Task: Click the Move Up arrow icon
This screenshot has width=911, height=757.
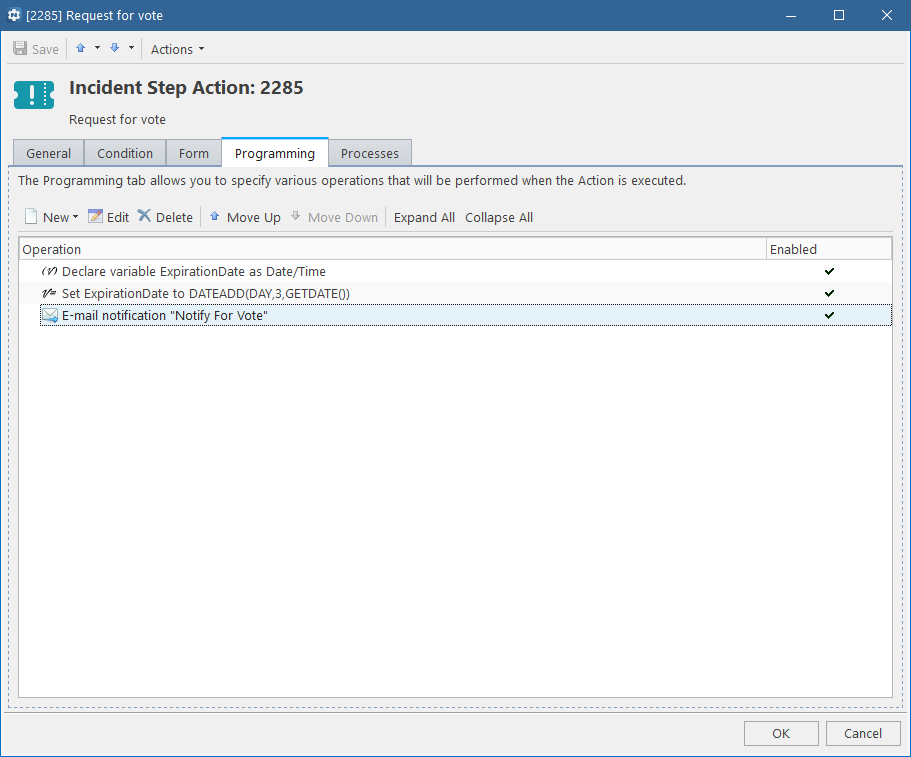Action: 214,216
